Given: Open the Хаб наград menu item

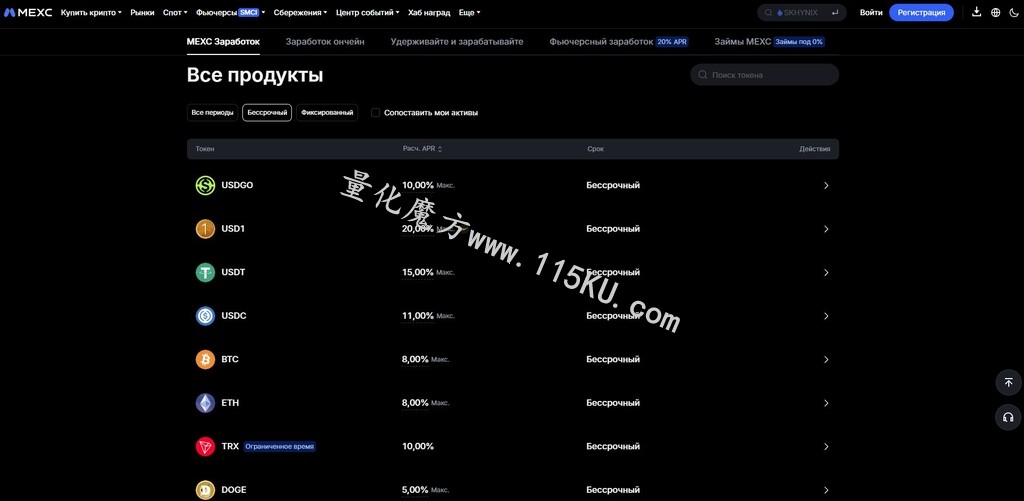Looking at the screenshot, I should [x=429, y=12].
